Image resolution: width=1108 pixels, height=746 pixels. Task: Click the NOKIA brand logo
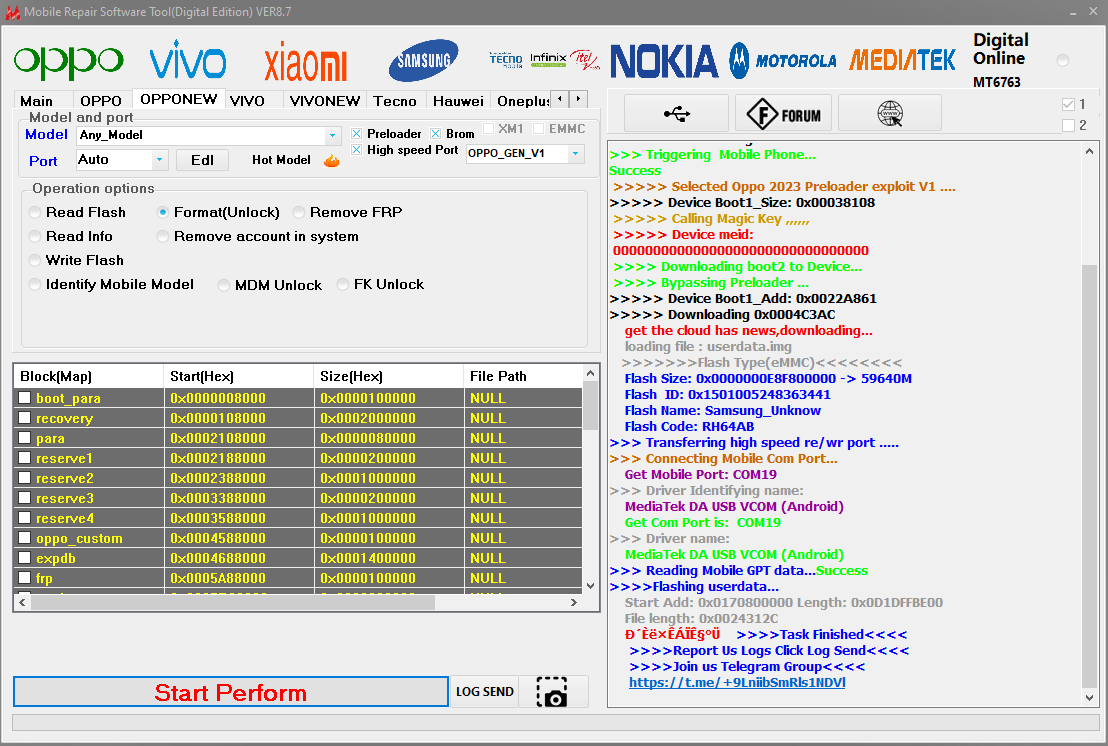(664, 61)
